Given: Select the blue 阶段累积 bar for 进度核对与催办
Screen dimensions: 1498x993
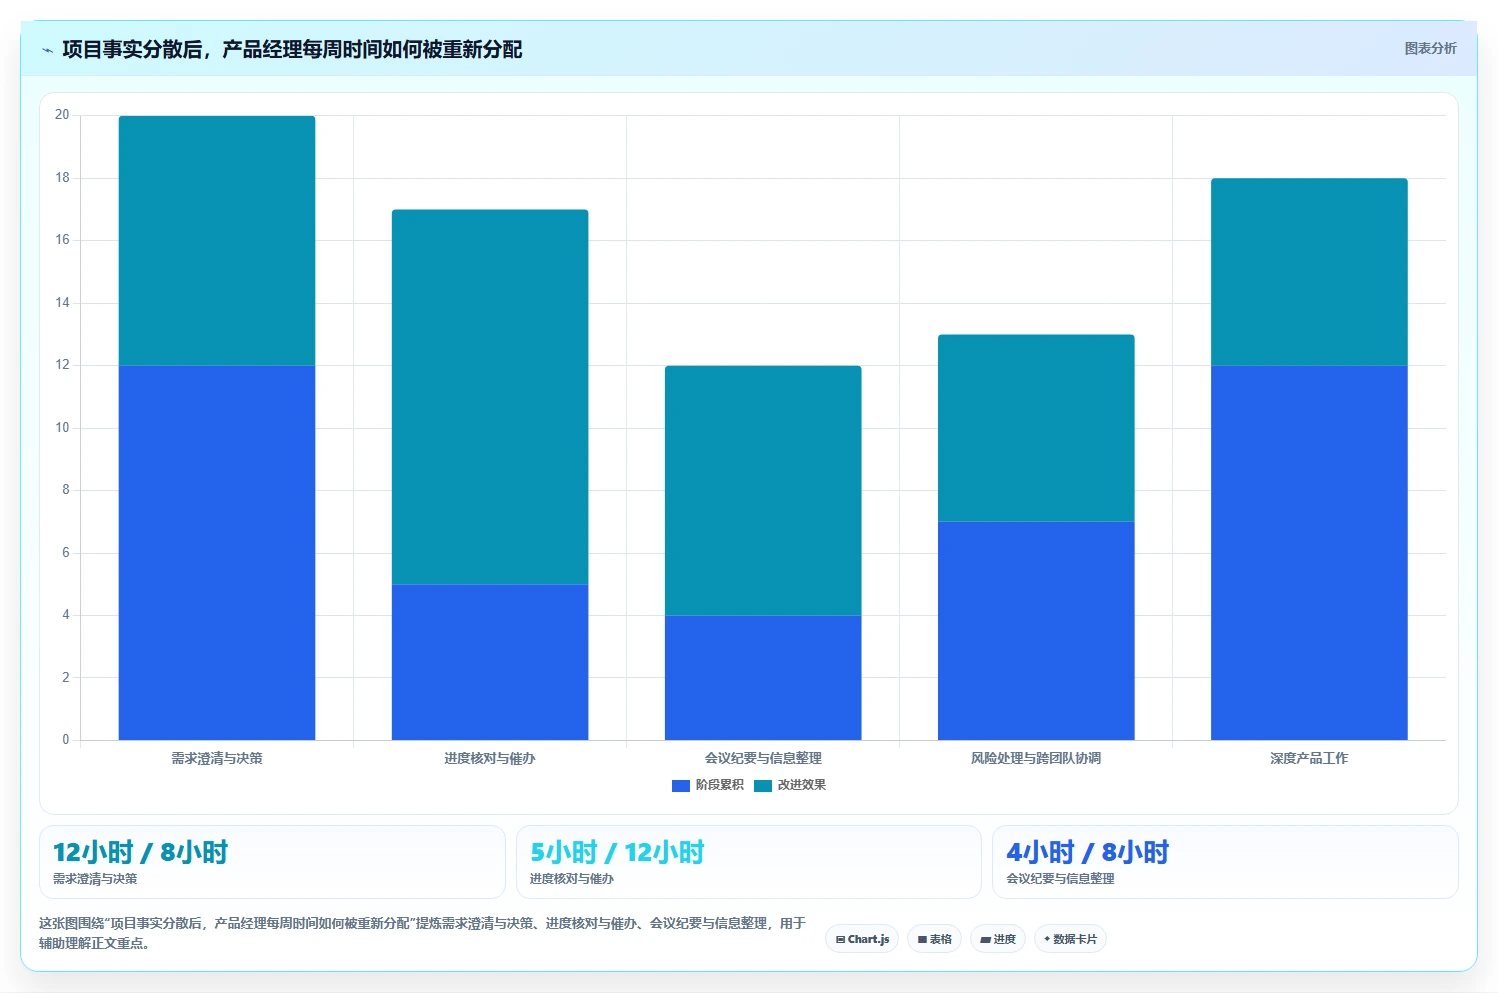Looking at the screenshot, I should [x=490, y=662].
